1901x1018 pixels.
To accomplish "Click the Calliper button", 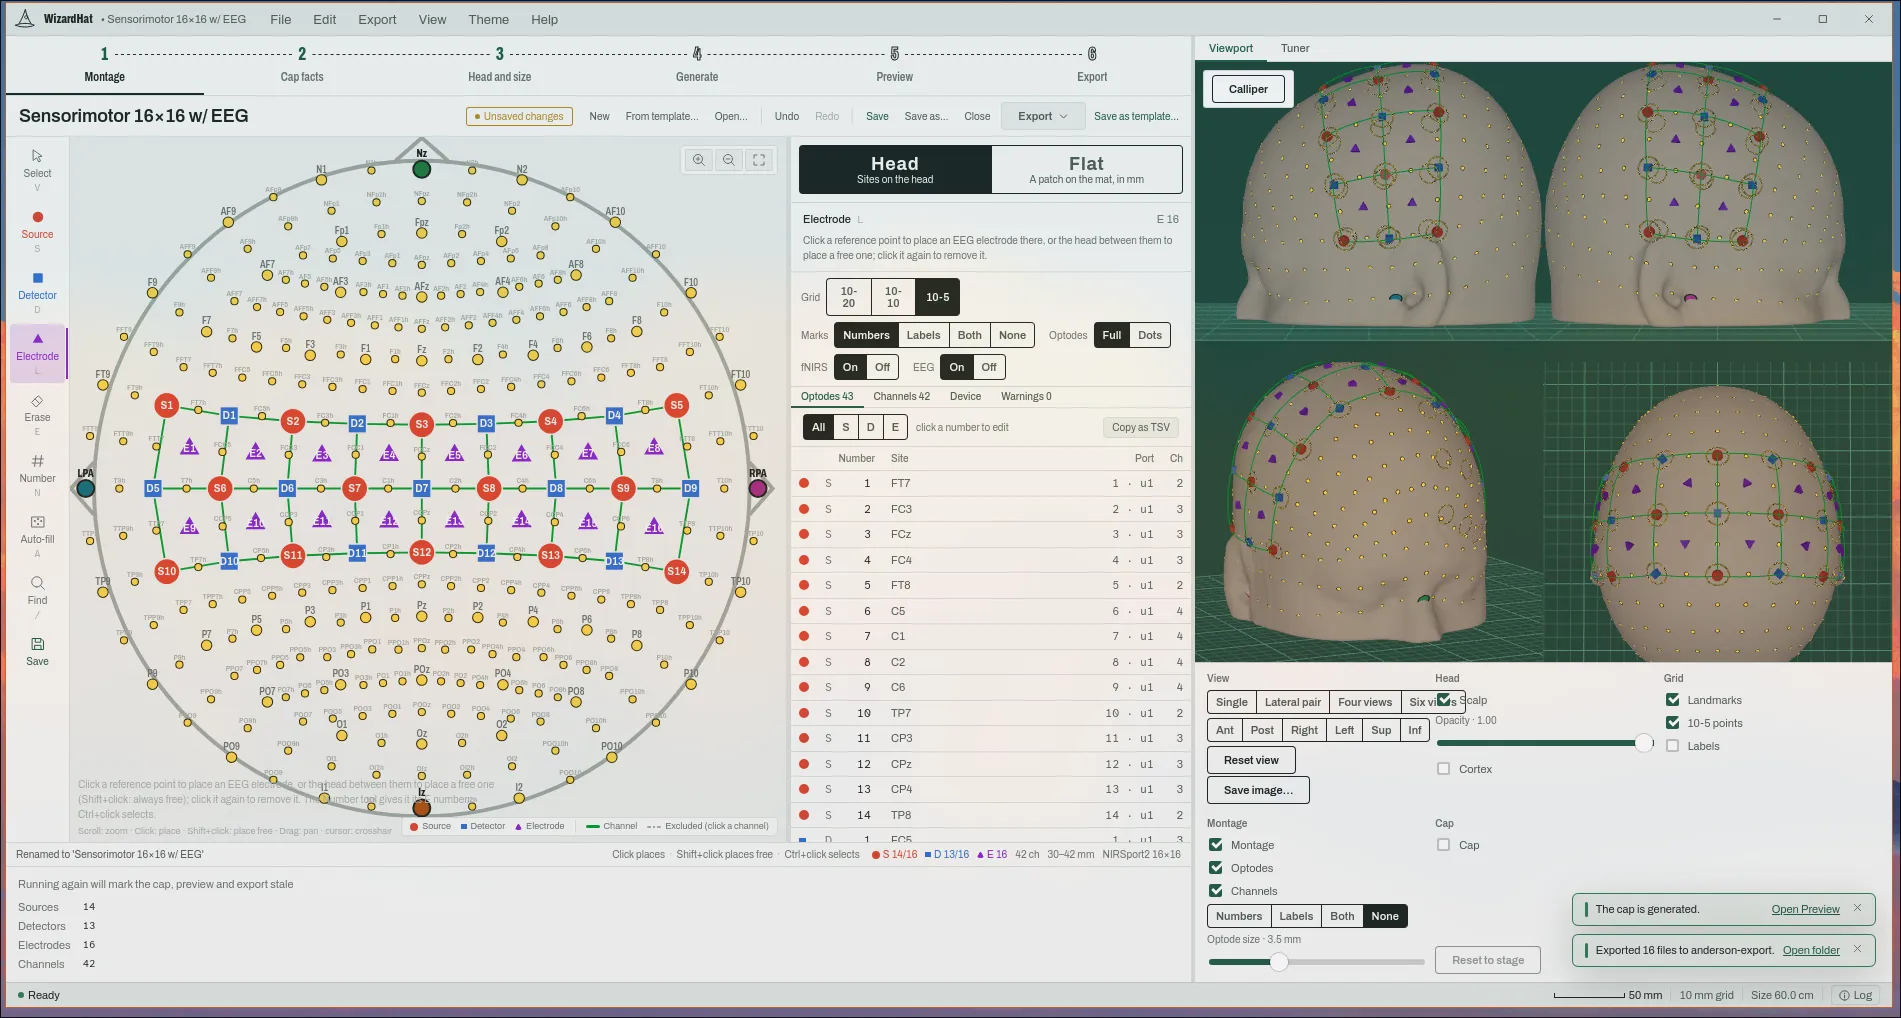I will tap(1248, 89).
